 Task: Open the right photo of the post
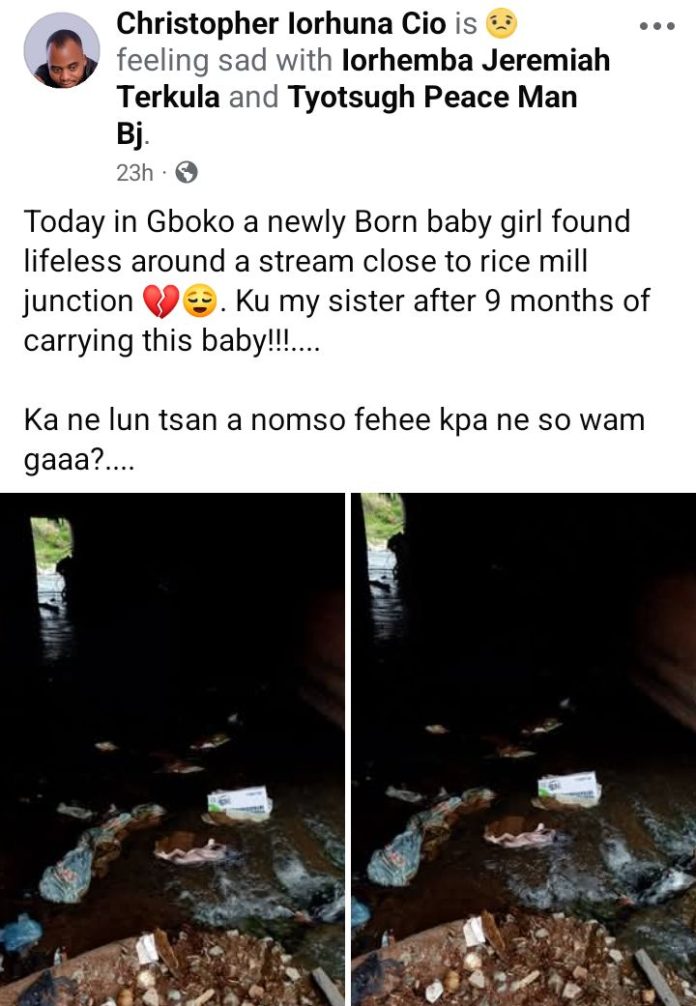(x=523, y=749)
